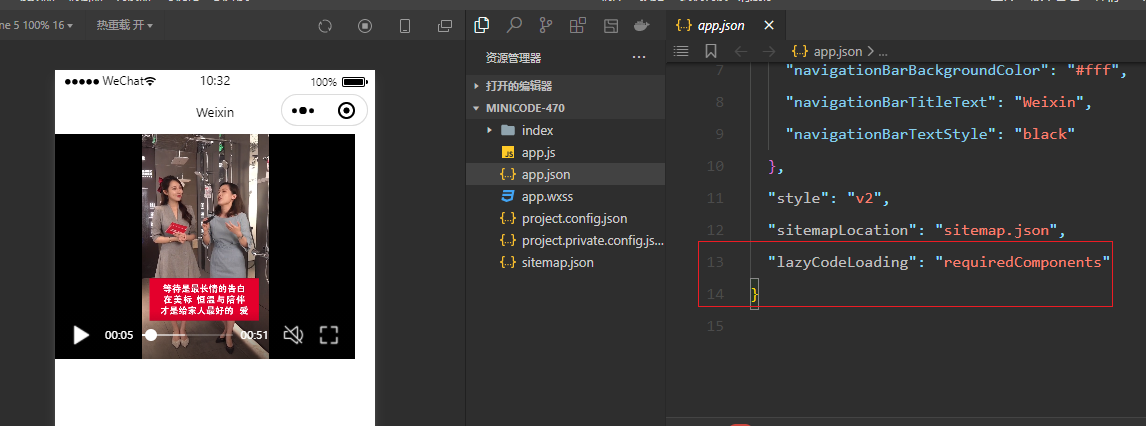This screenshot has height=426, width=1146.
Task: Click the "sitemap.json" value on line 12
Action: [x=997, y=230]
